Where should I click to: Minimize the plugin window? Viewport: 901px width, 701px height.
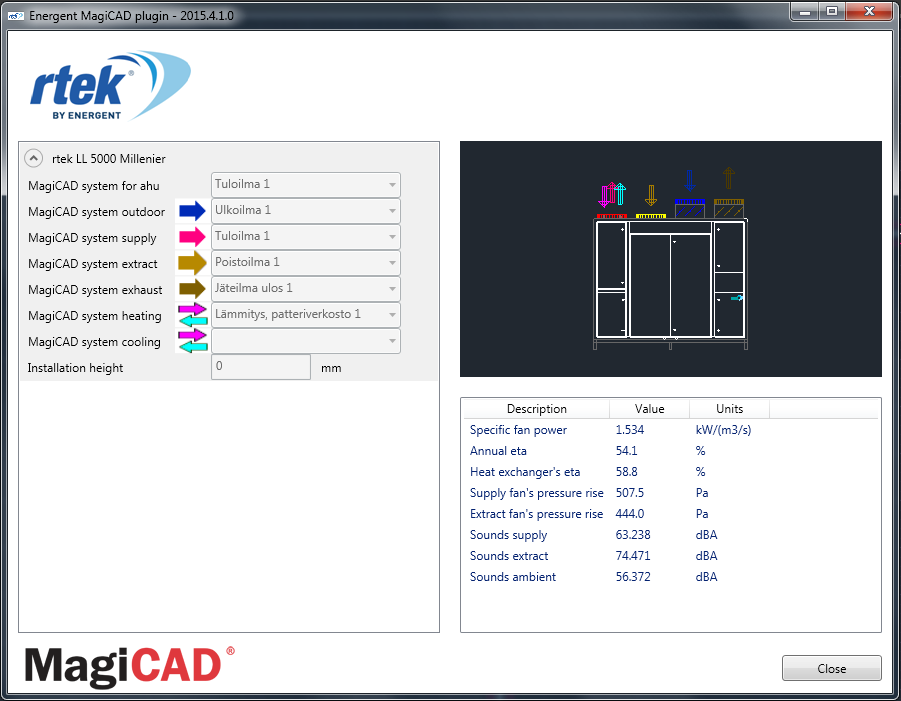click(804, 11)
